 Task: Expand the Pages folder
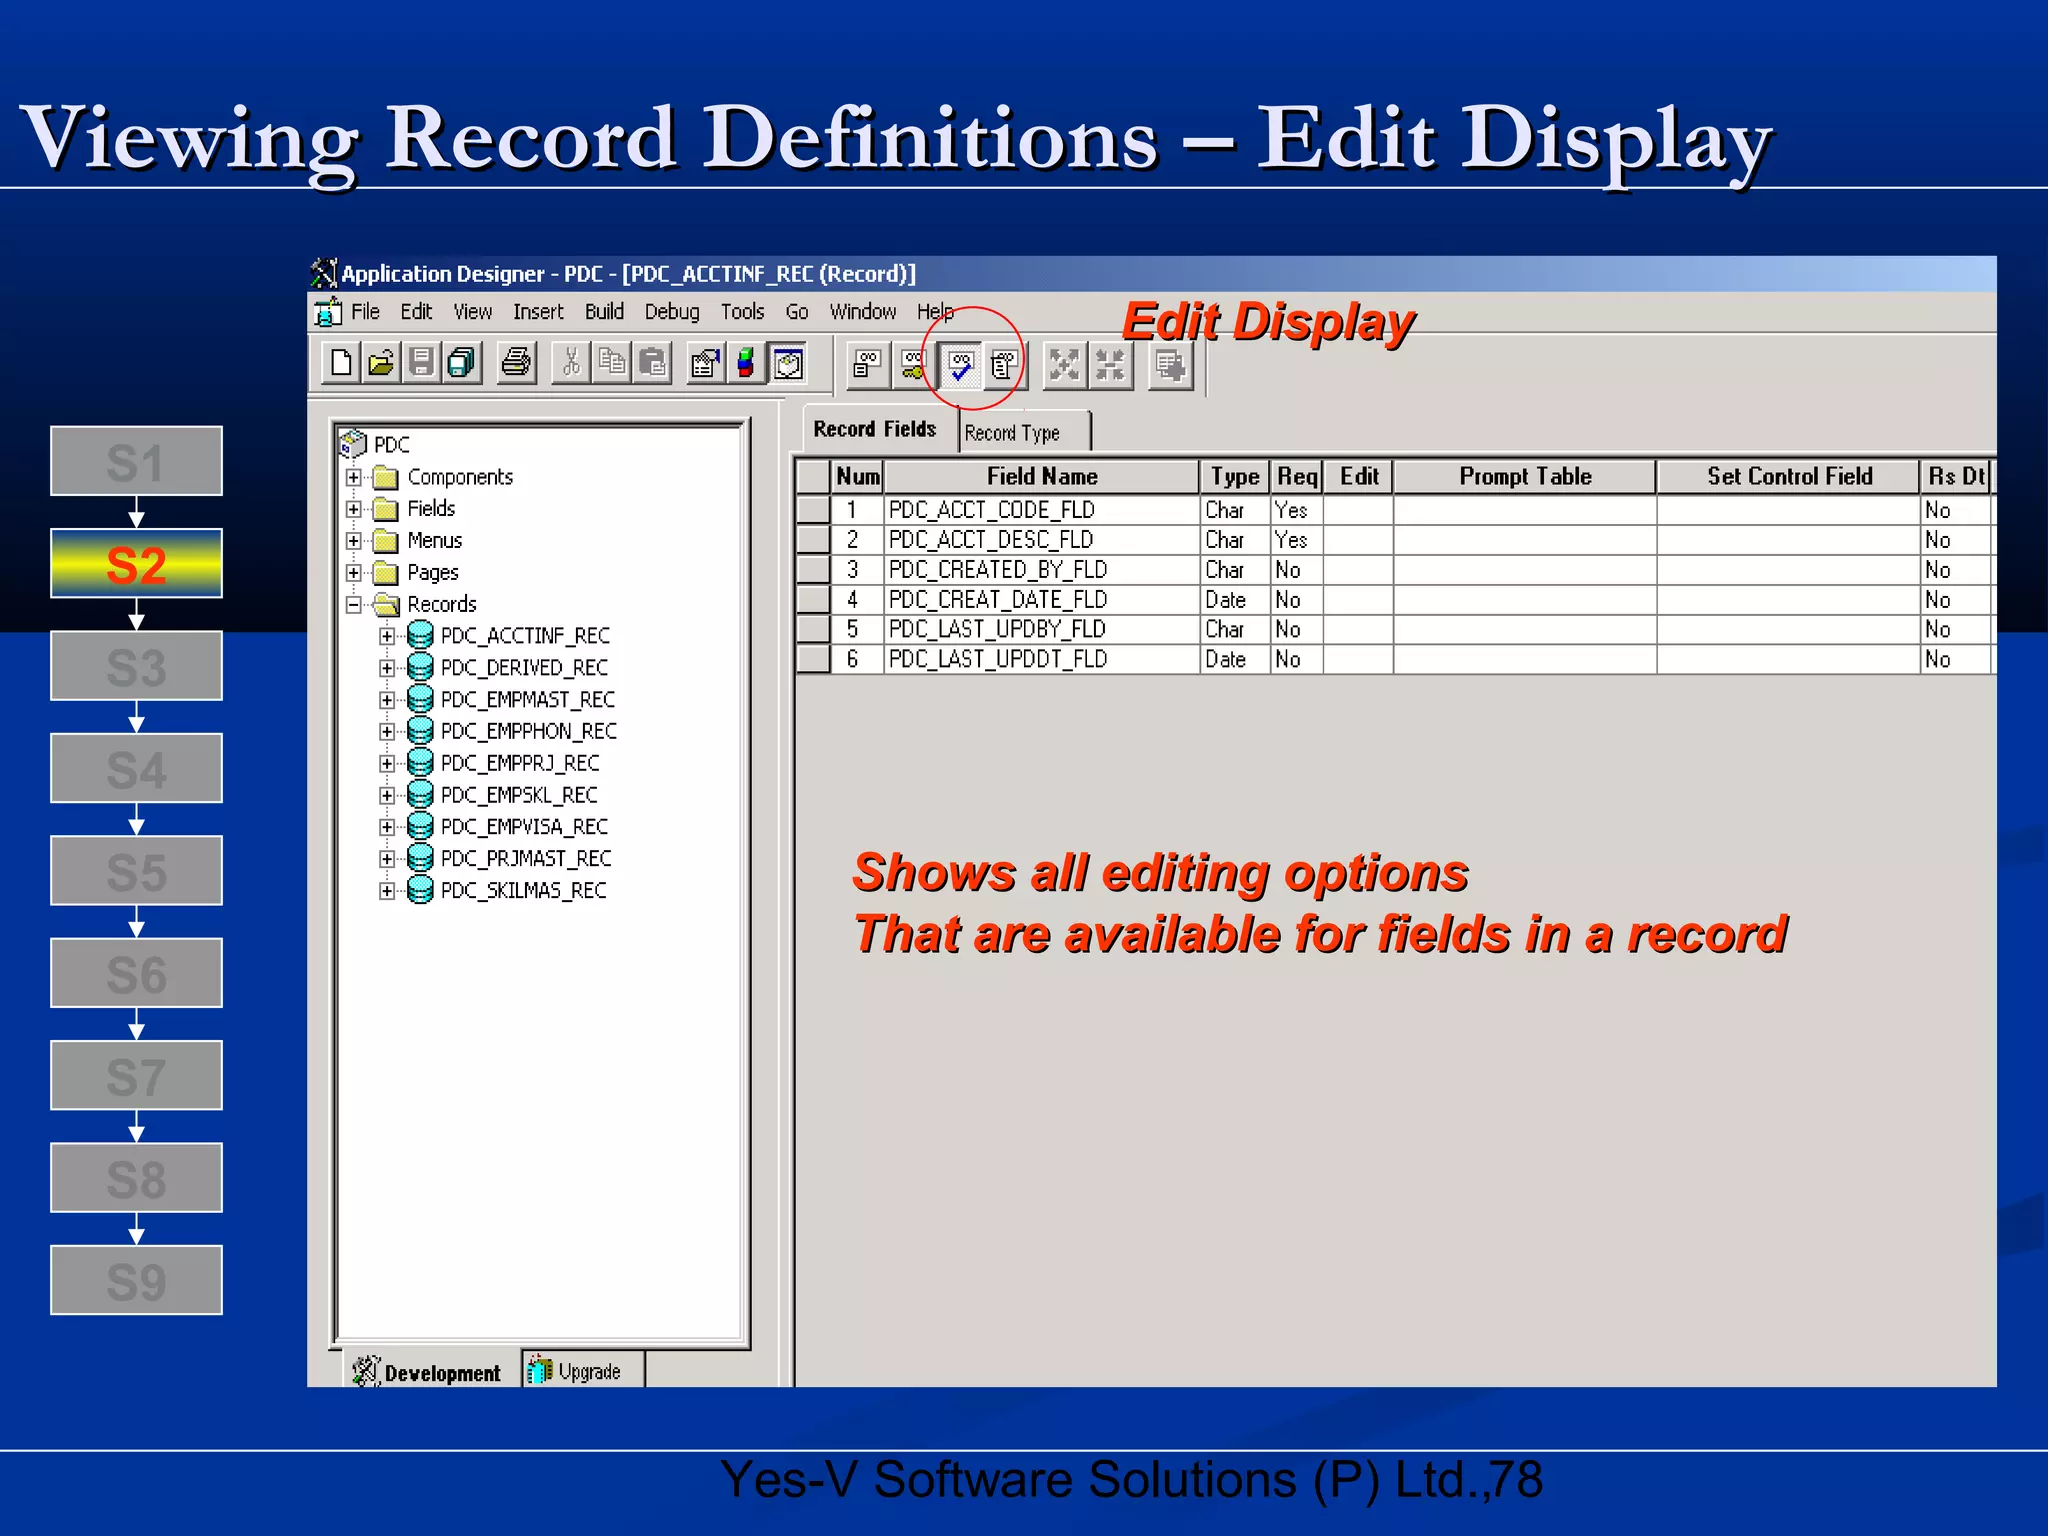(353, 573)
